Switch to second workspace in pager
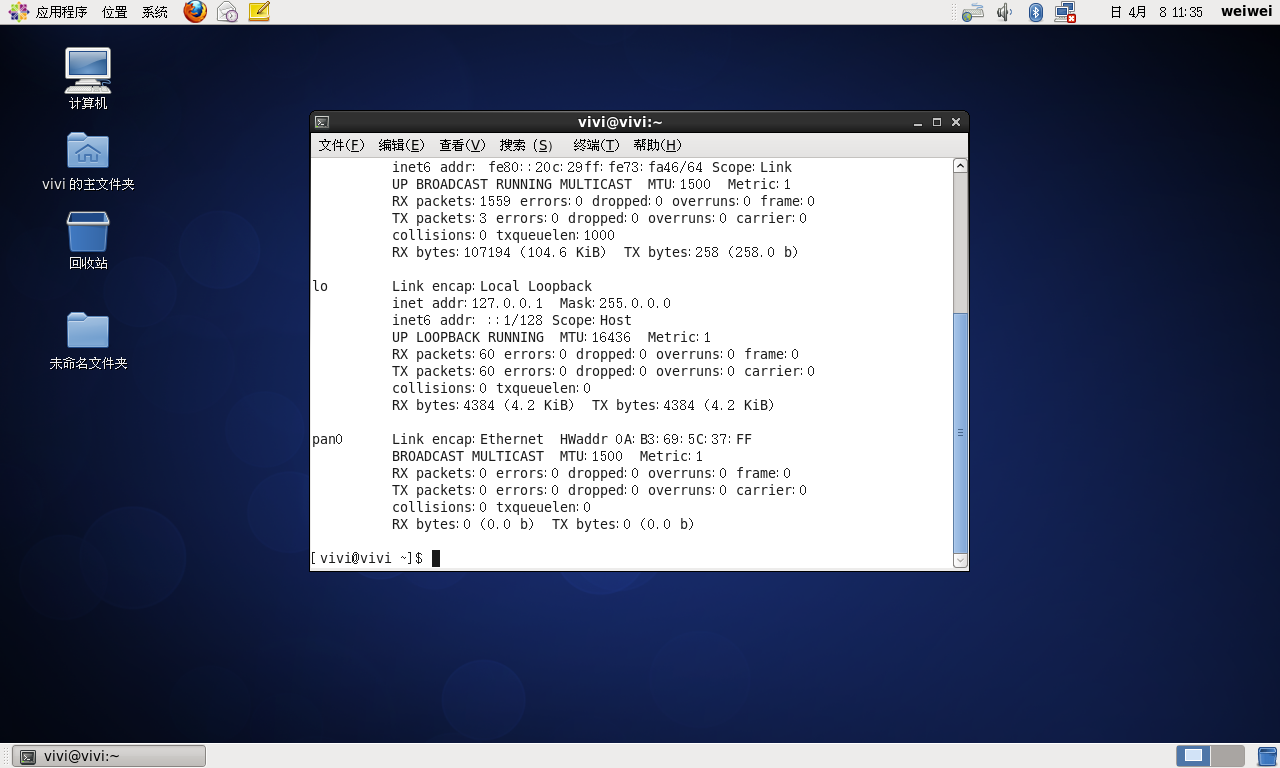Image resolution: width=1280 pixels, height=768 pixels. 1228,756
